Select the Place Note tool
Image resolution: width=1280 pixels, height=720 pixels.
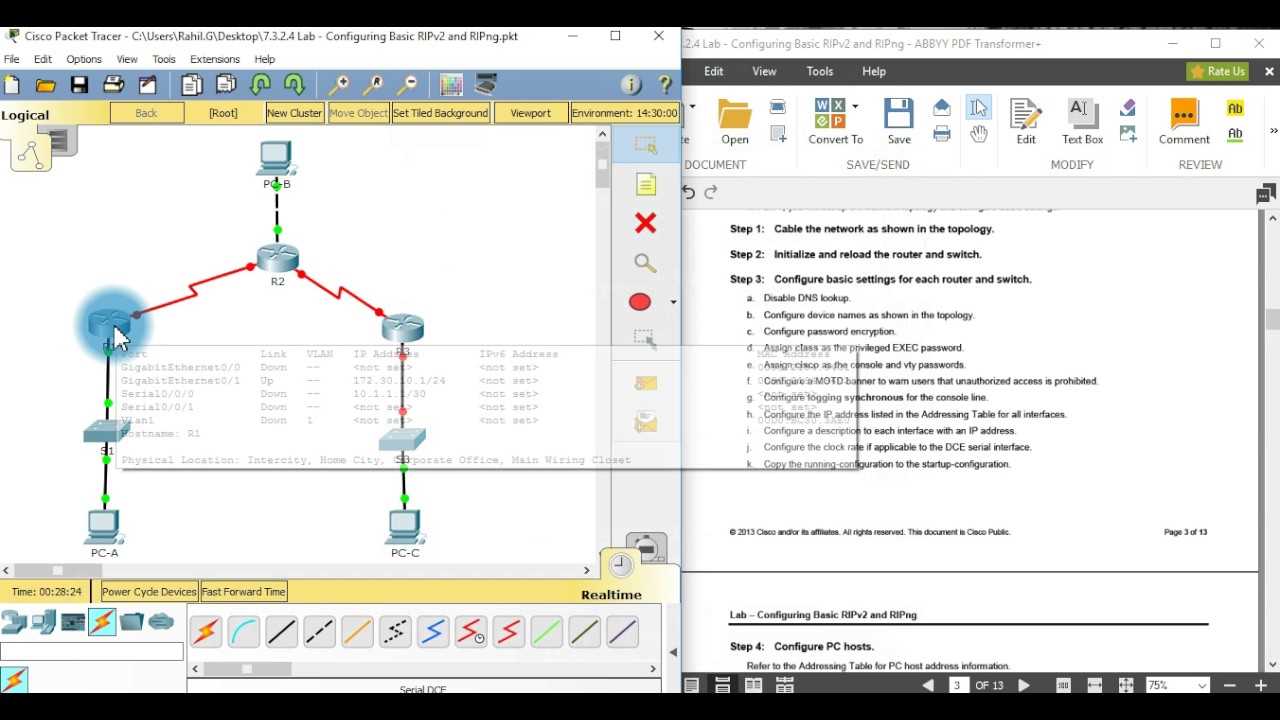pos(645,185)
